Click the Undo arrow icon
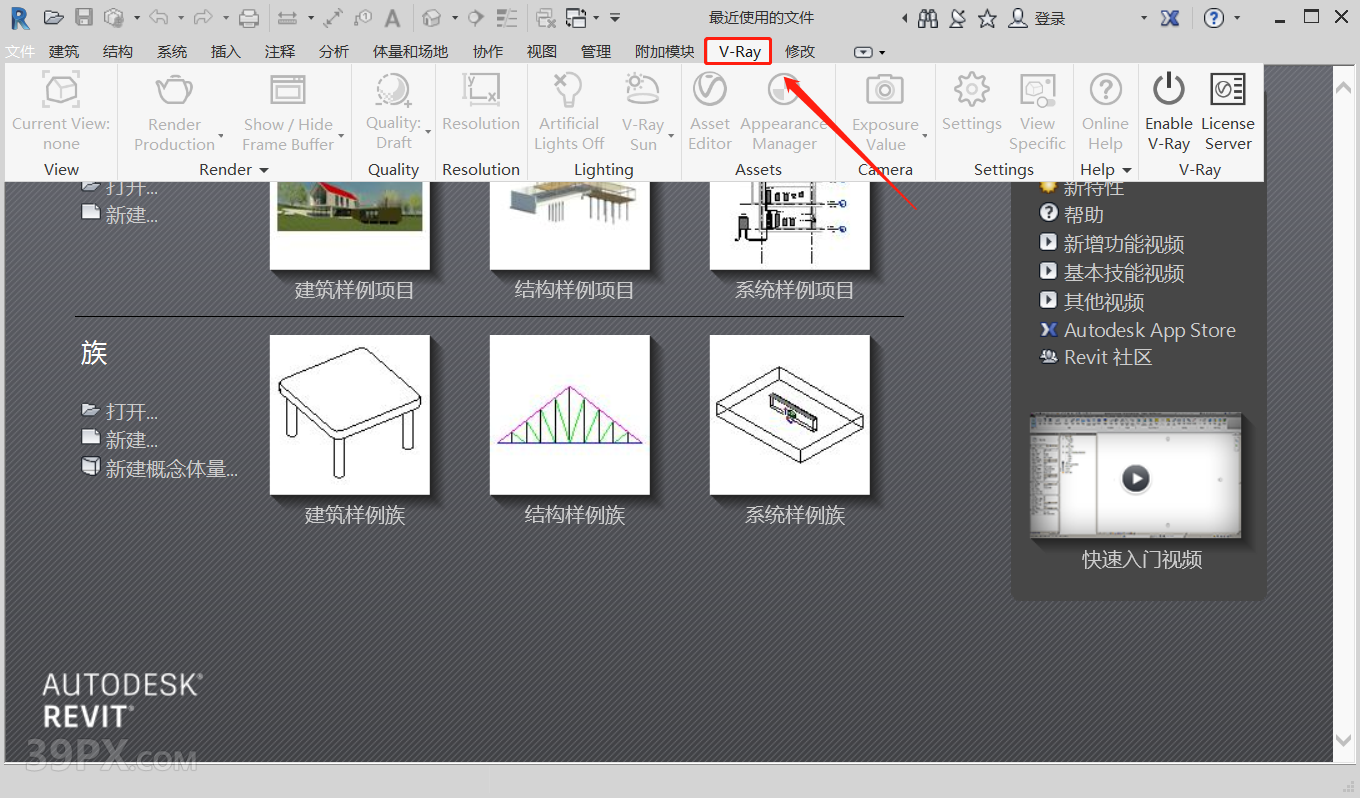The image size is (1360, 798). [158, 17]
